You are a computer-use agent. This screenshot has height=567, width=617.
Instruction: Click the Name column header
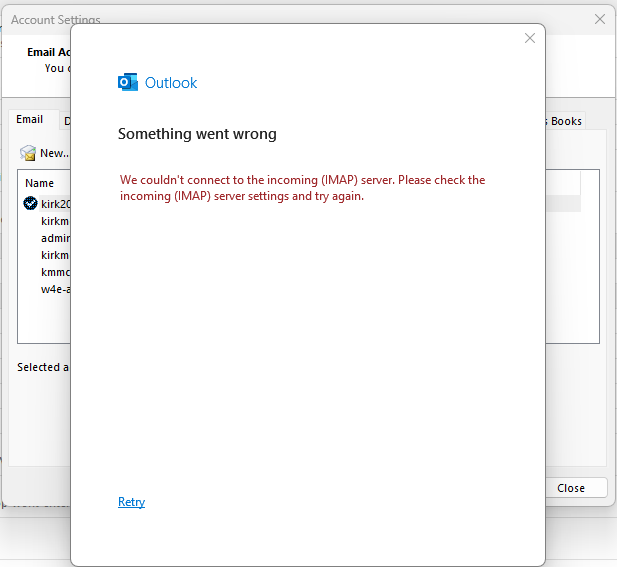(x=39, y=183)
